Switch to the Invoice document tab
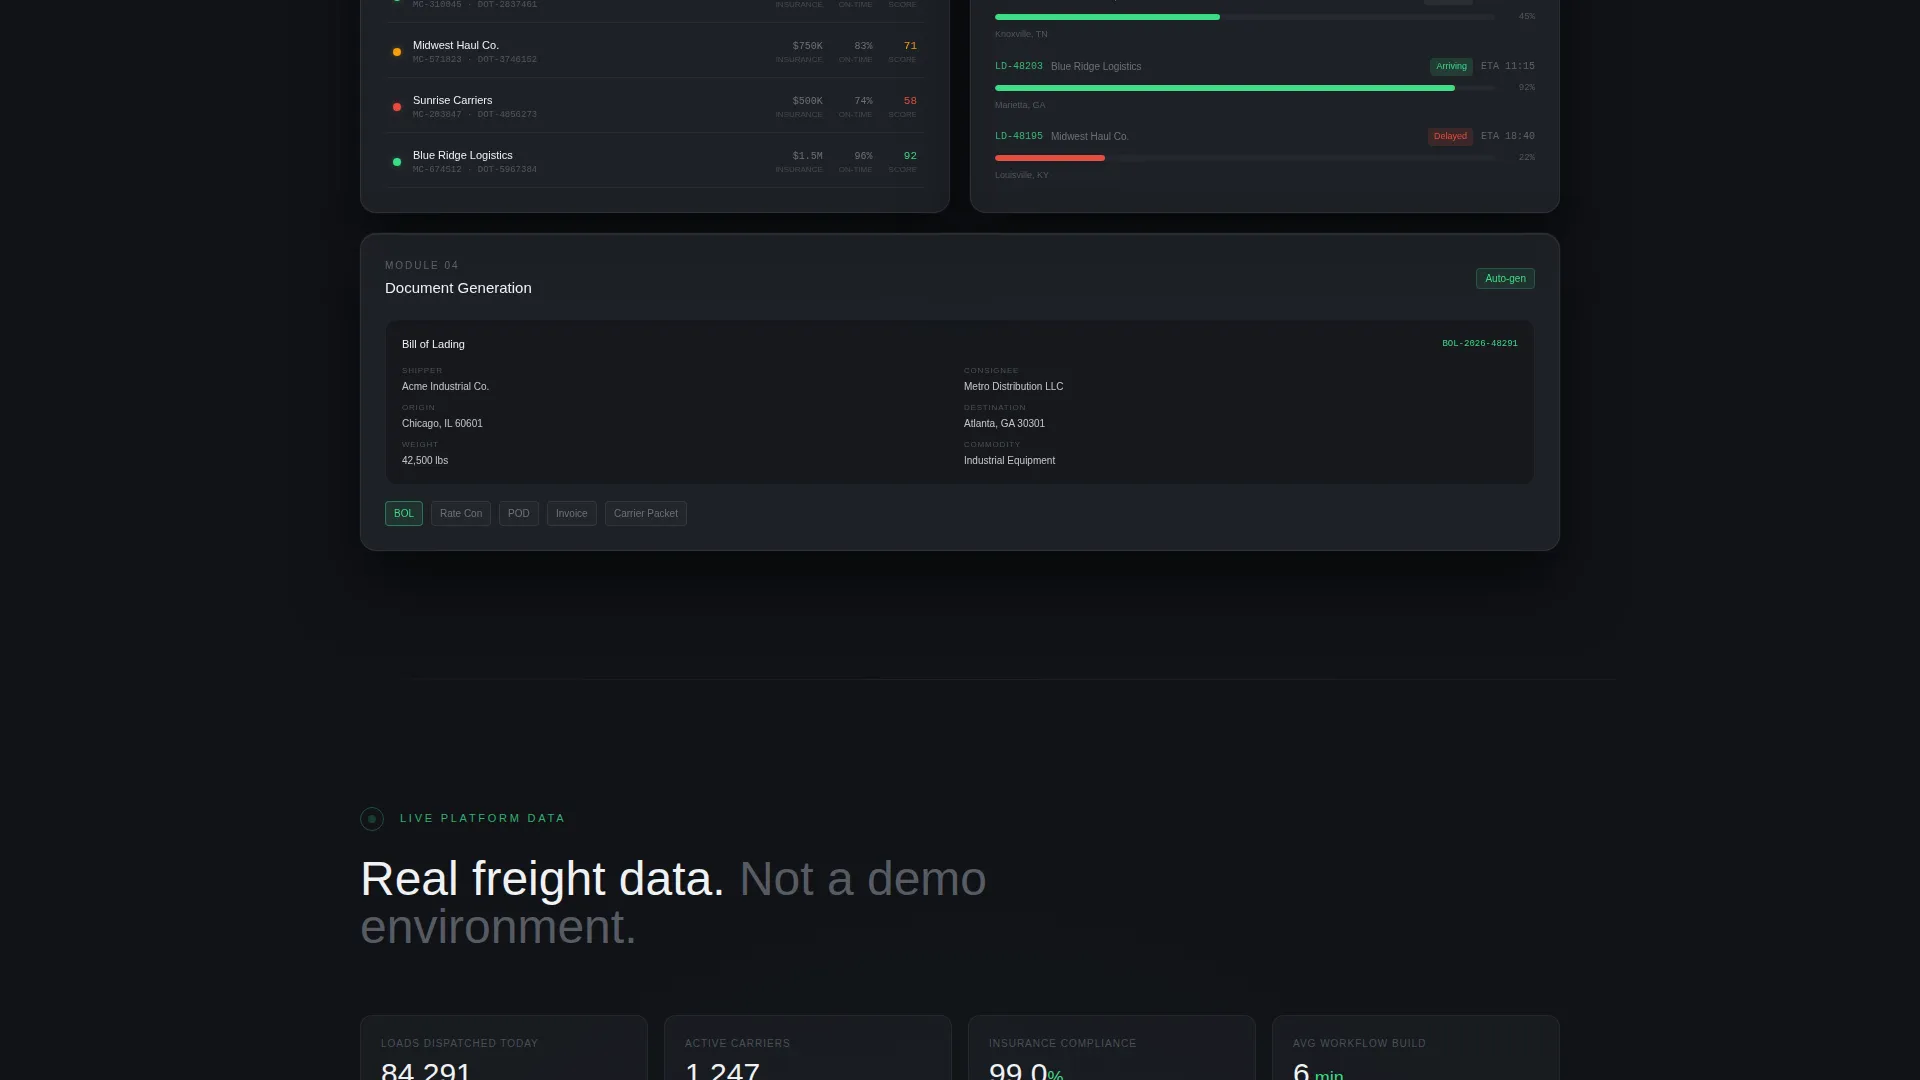 pos(572,514)
